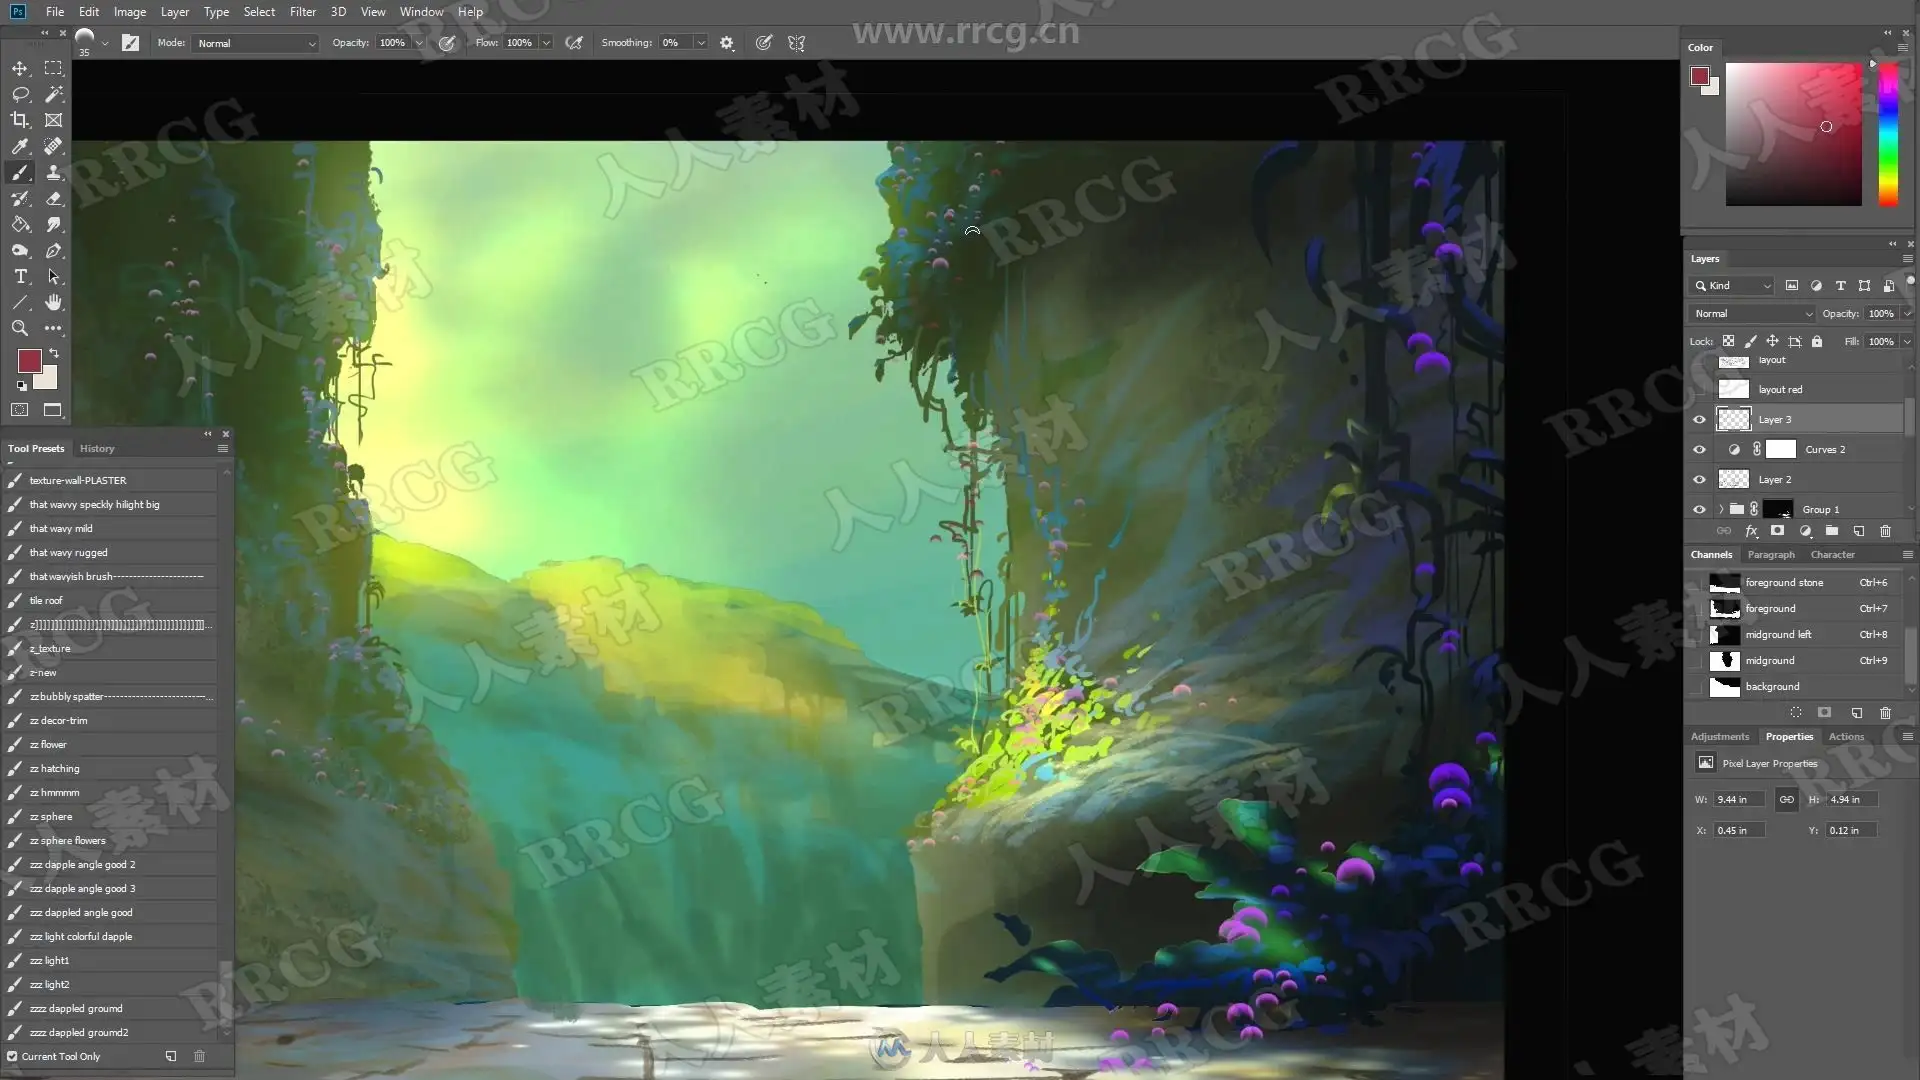Select the Crop tool
The image size is (1920, 1080).
tap(19, 120)
